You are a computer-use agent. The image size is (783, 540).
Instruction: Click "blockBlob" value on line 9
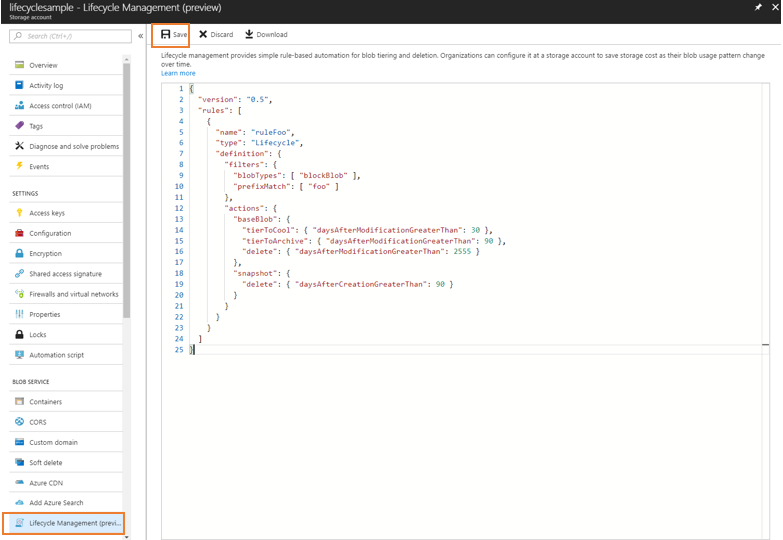(324, 175)
